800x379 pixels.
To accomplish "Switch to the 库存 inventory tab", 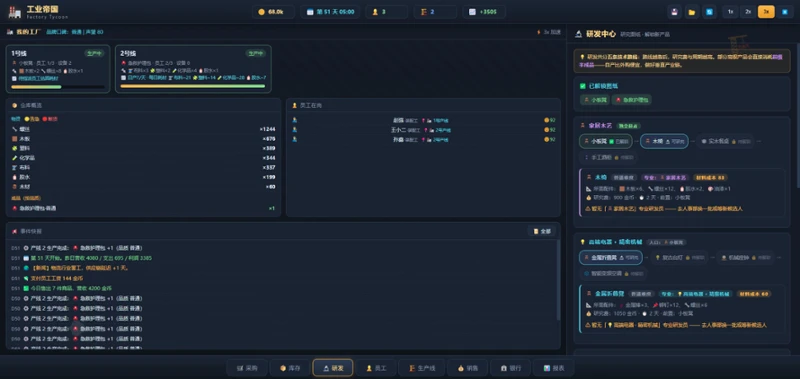I will tap(290, 368).
